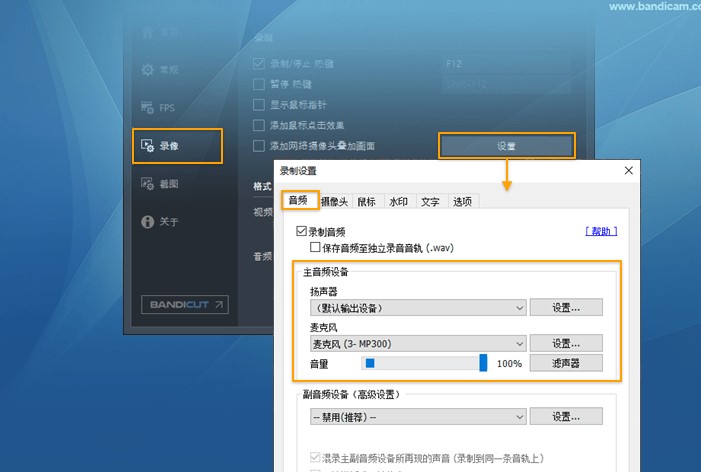Select the 录像 video sidebar item
The height and width of the screenshot is (472, 701).
coord(177,146)
